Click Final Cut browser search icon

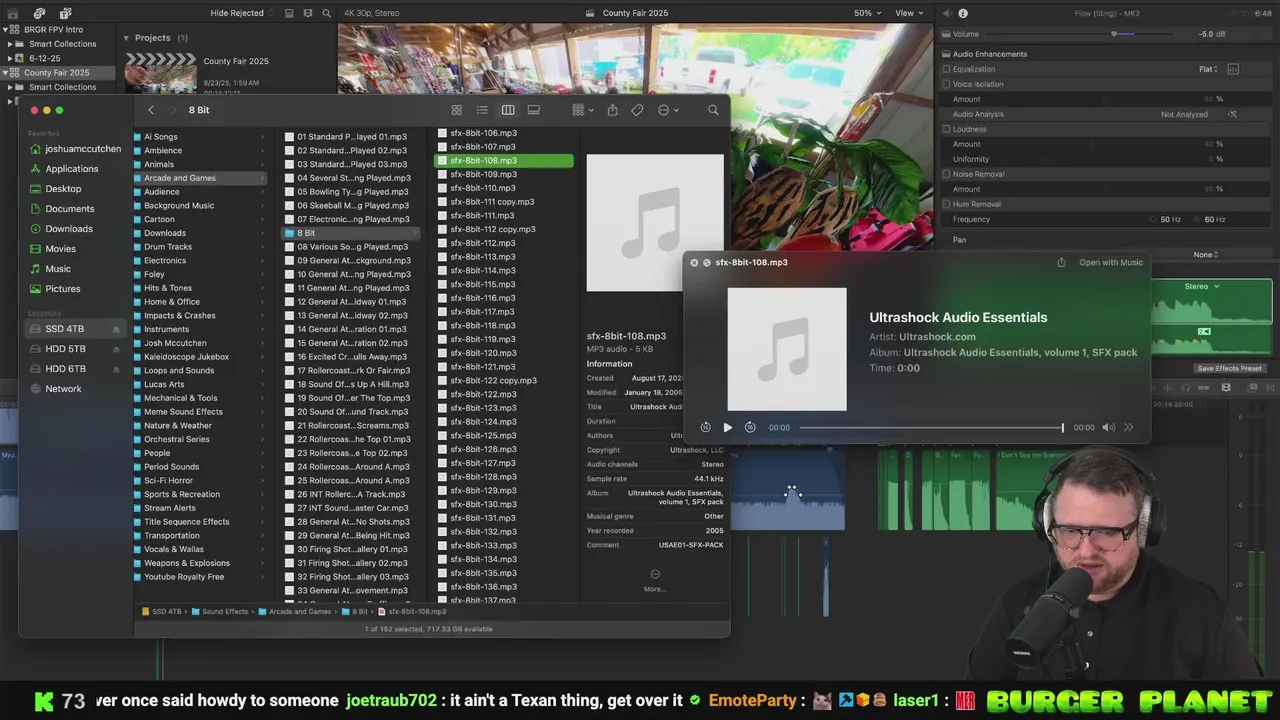(327, 13)
